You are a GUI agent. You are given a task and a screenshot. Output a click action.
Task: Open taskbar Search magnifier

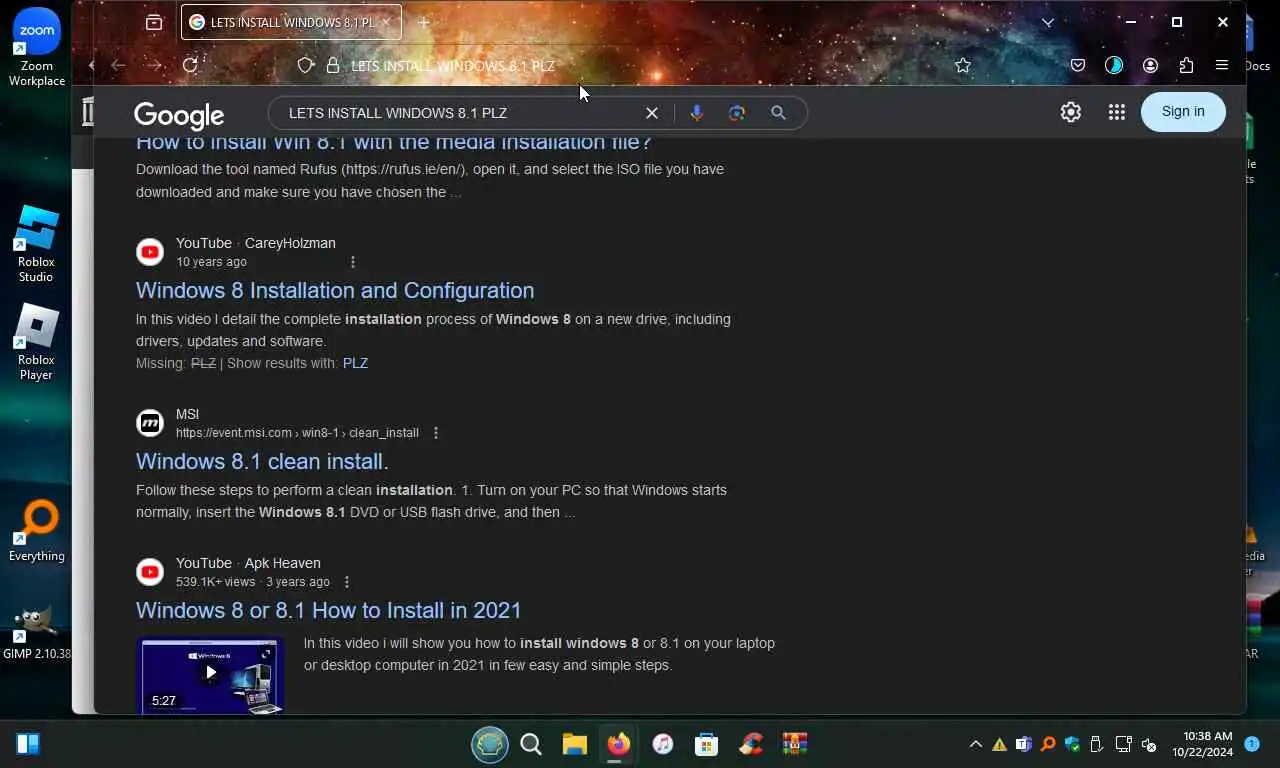click(531, 744)
